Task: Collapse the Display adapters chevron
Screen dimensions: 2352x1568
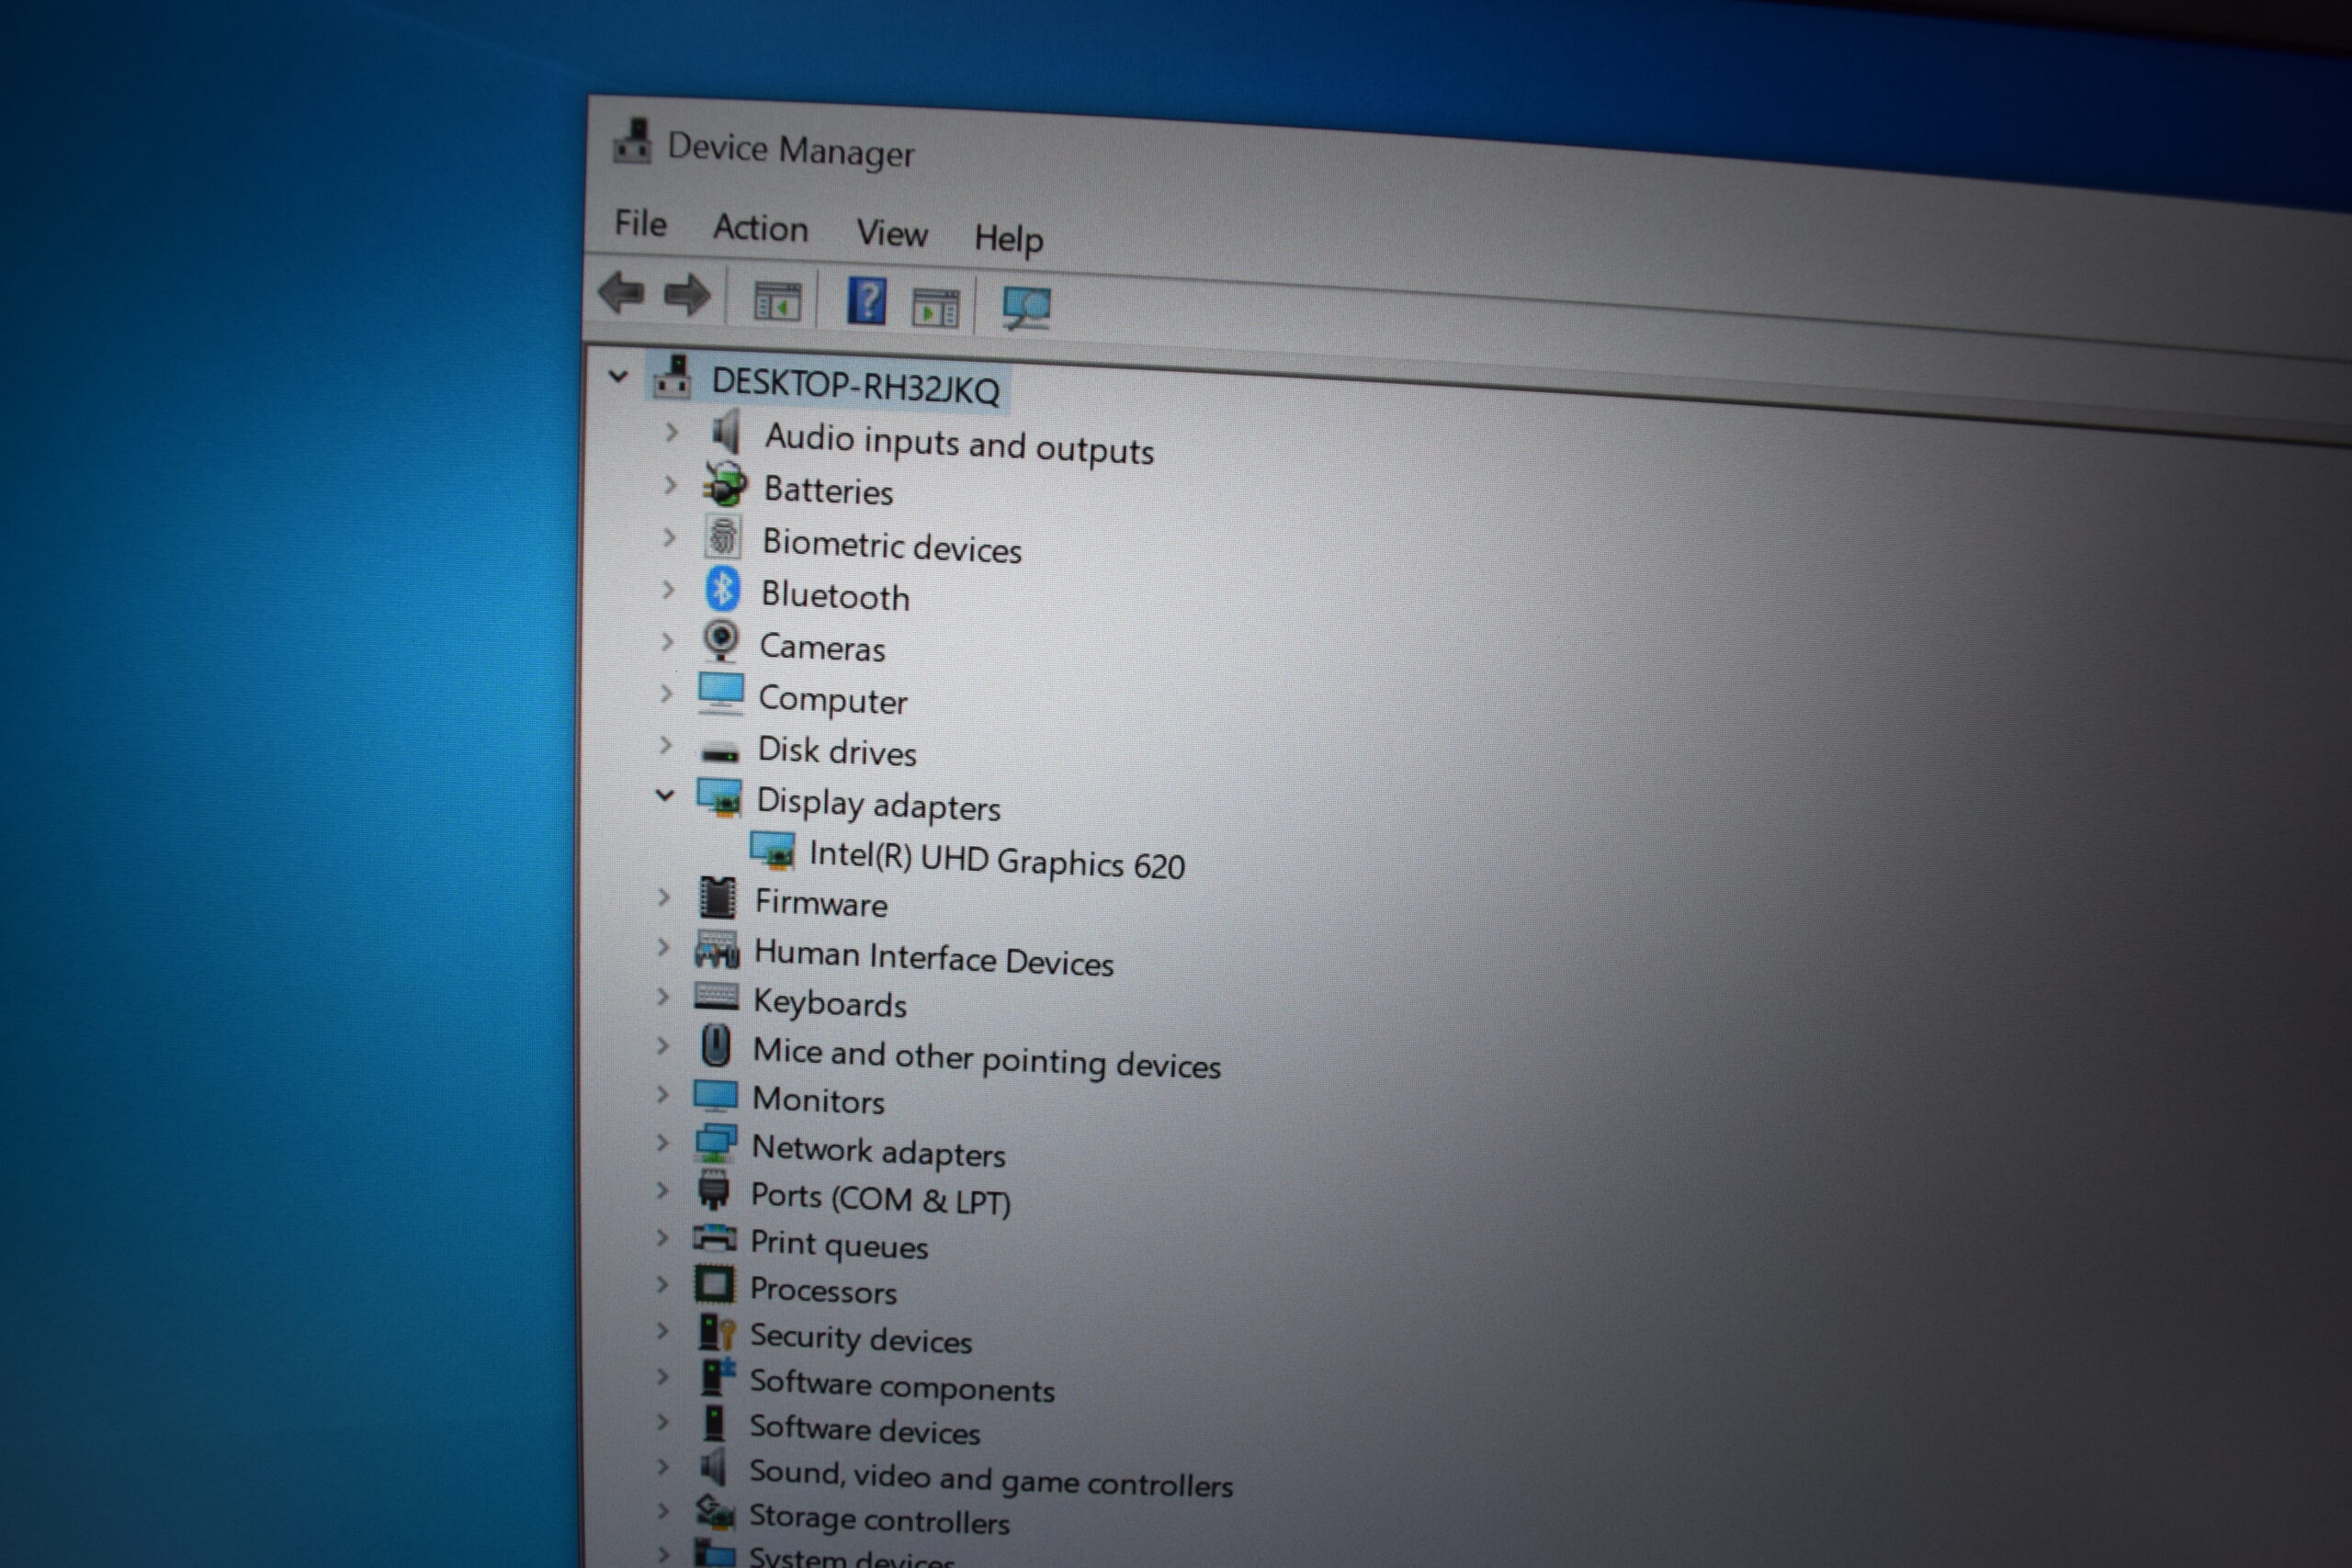Action: (665, 796)
